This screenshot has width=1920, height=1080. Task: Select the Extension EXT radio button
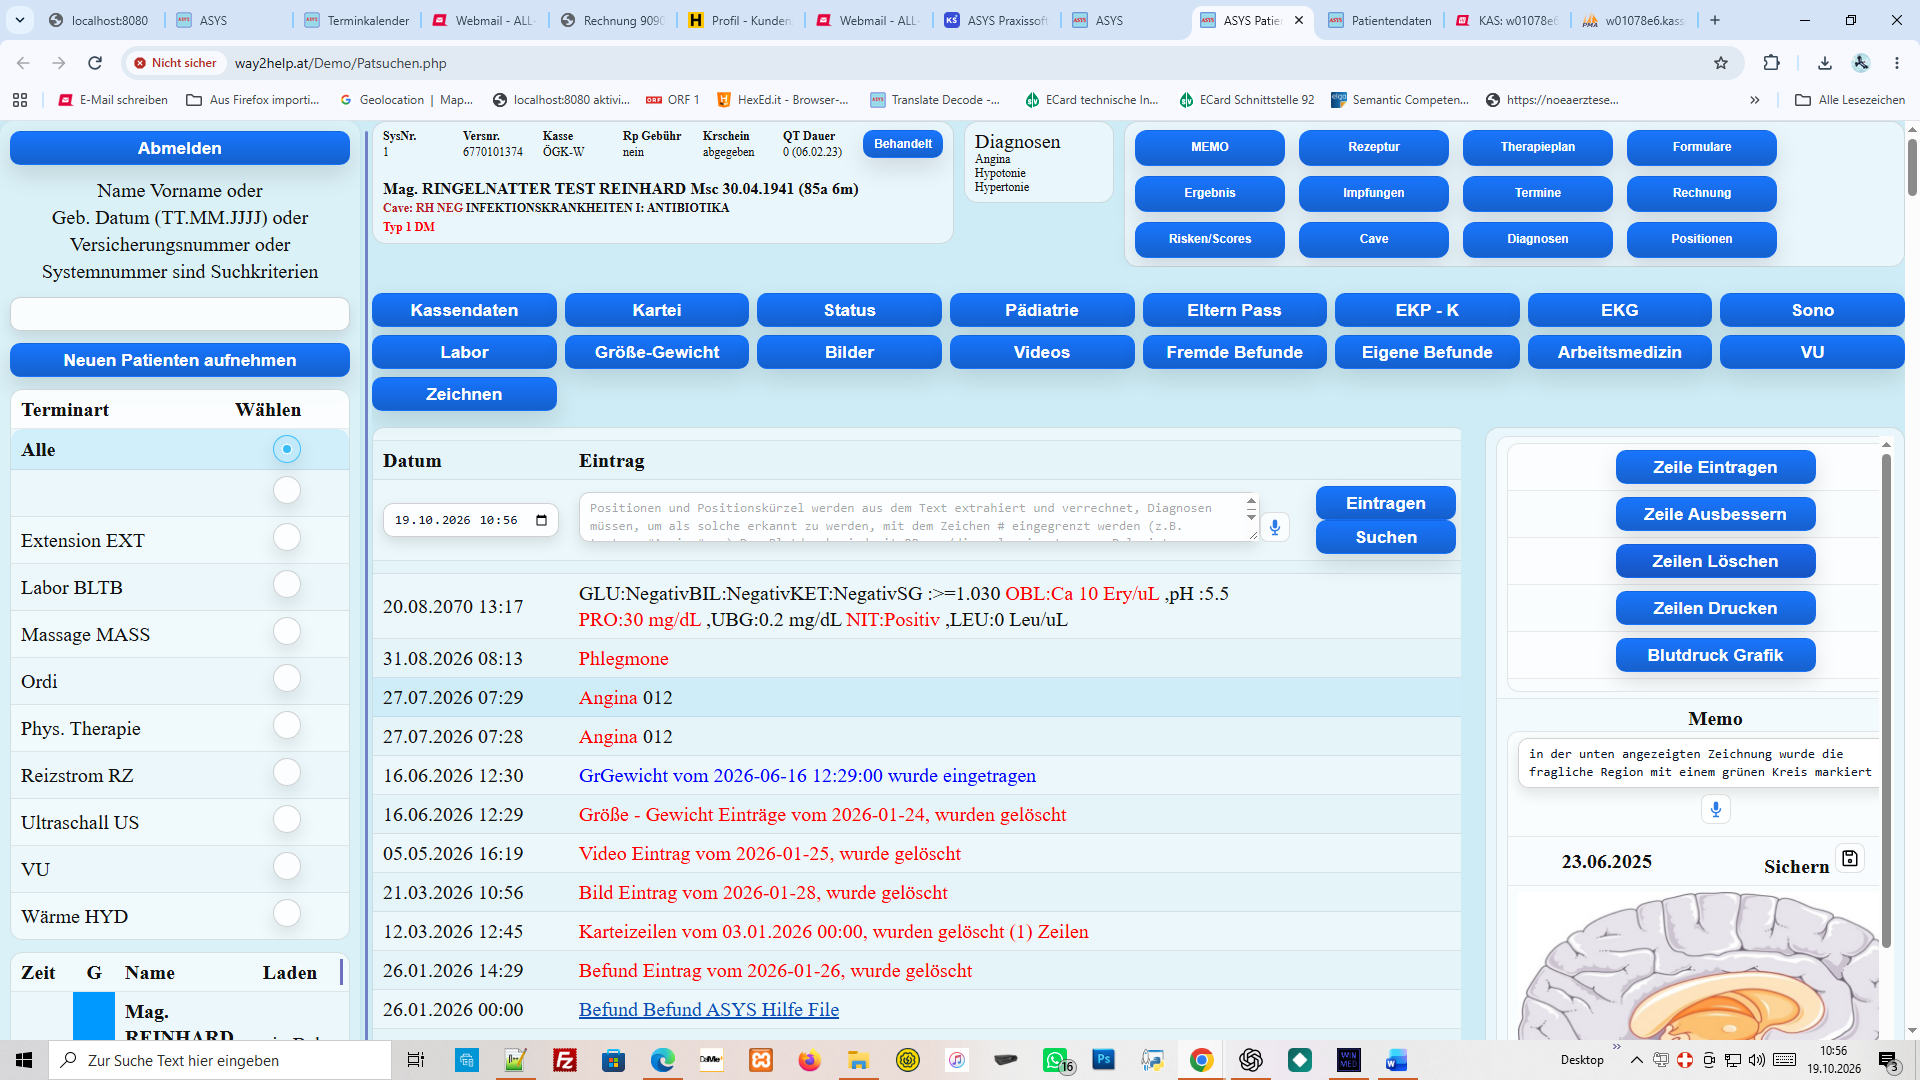pos(287,538)
